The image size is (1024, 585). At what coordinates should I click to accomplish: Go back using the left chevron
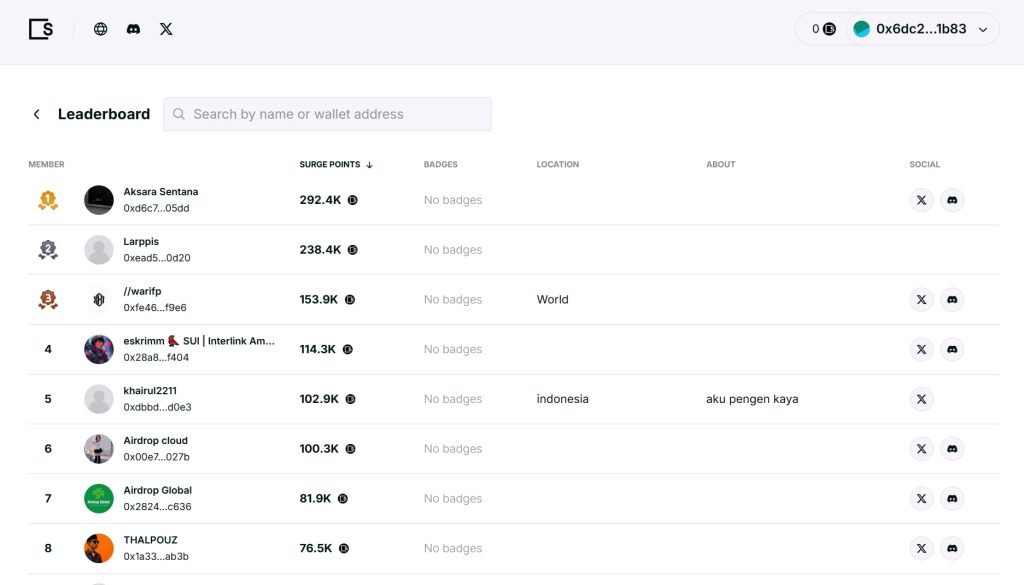click(x=37, y=114)
